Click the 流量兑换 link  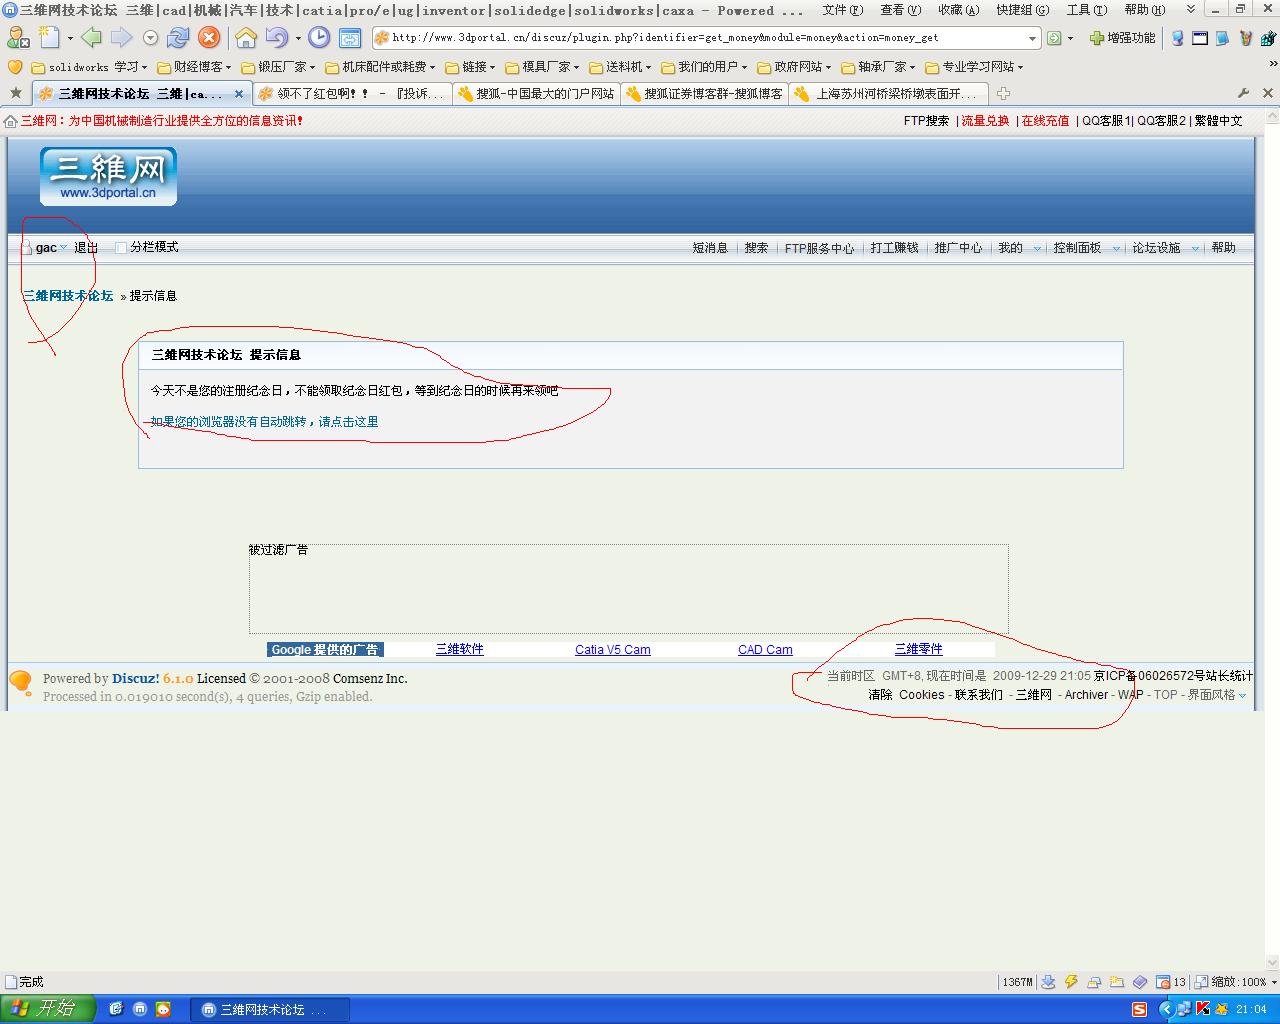click(985, 121)
